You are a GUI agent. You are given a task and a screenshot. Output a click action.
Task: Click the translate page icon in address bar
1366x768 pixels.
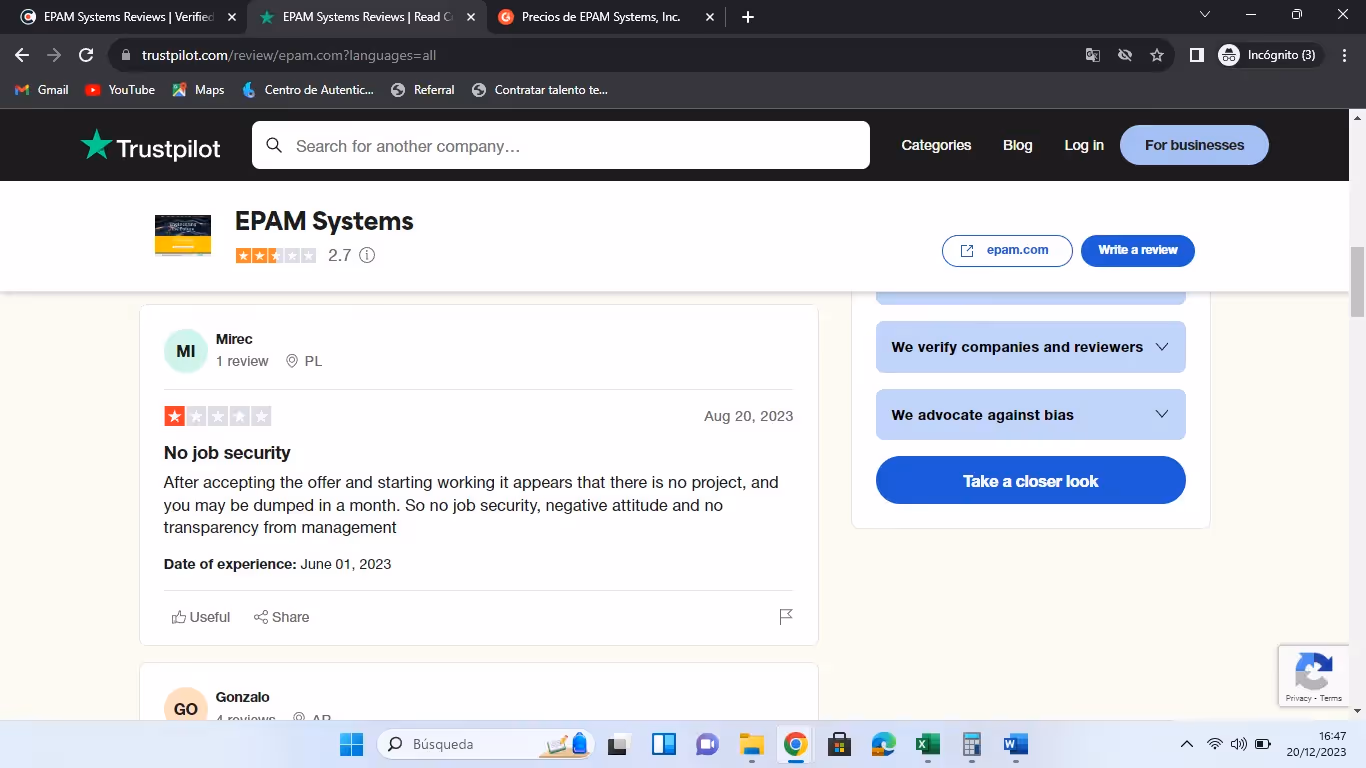(1093, 55)
